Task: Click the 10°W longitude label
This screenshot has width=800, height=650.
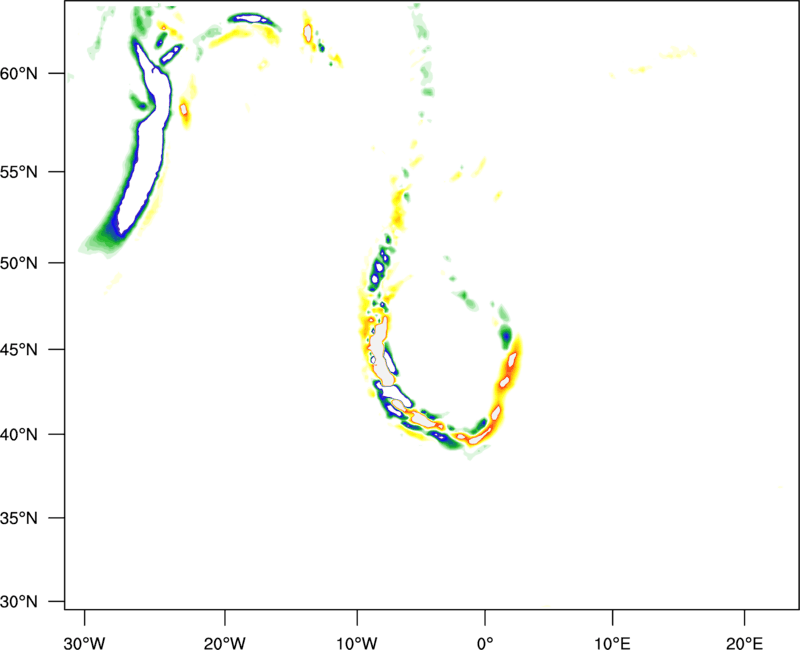Action: pos(357,643)
